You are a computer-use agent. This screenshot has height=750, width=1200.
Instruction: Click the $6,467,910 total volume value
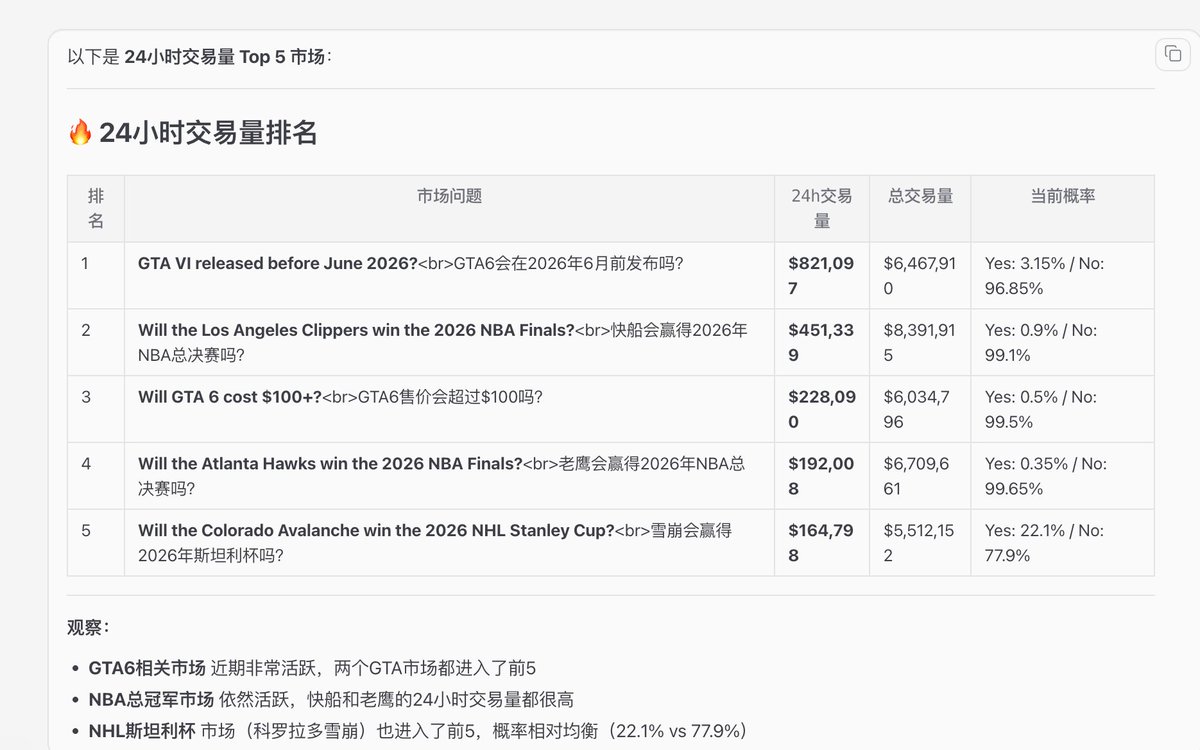(x=919, y=276)
